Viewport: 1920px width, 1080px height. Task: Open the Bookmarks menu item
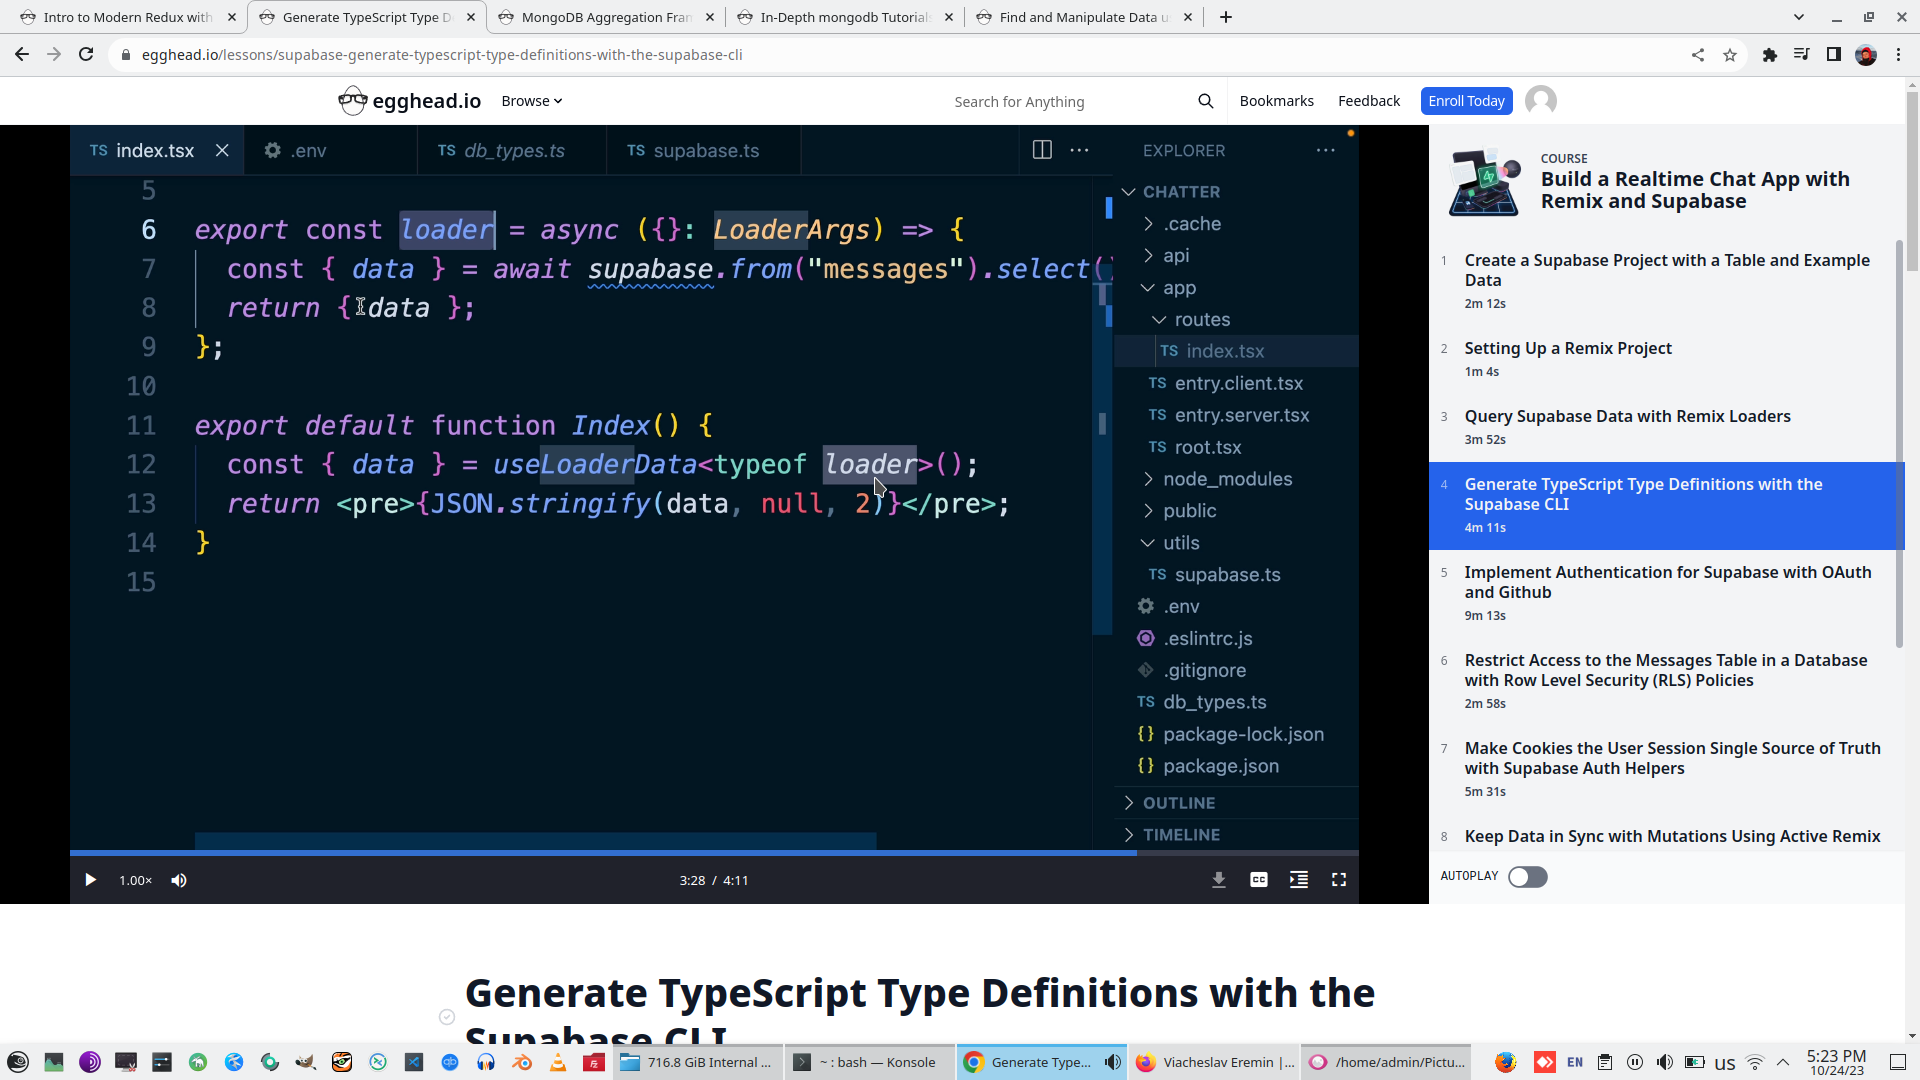1276,101
